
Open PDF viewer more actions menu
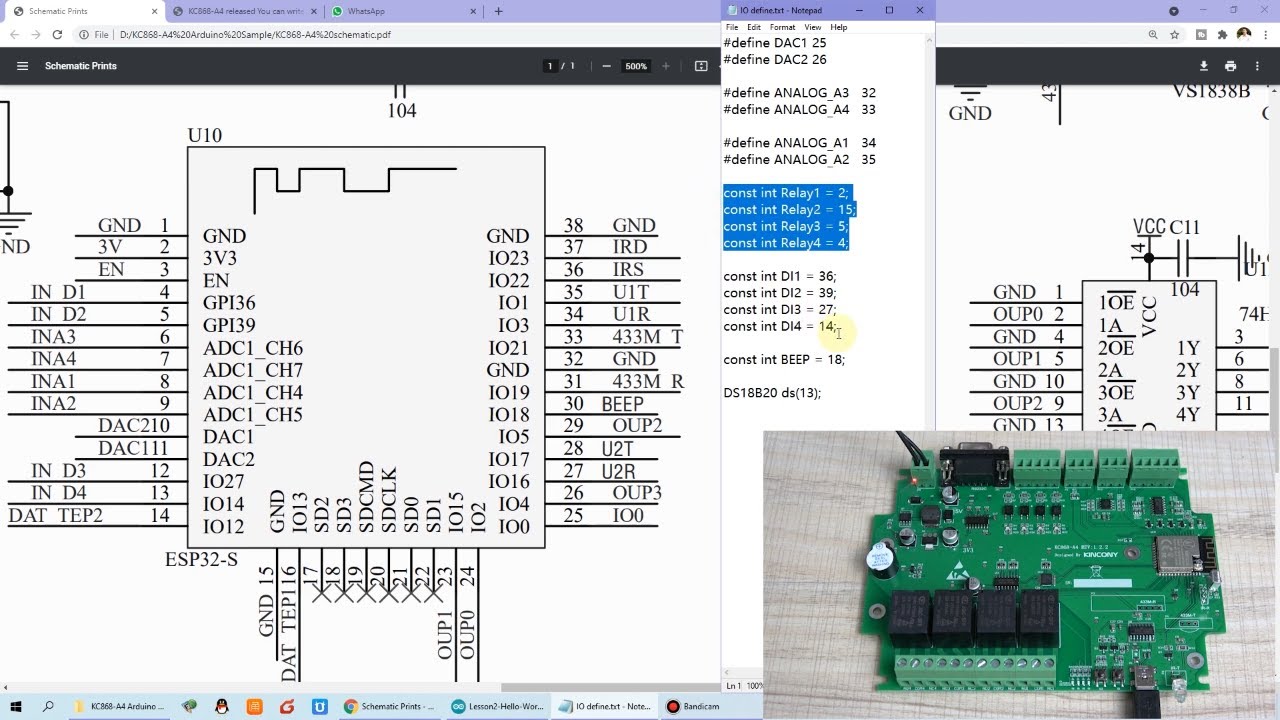pyautogui.click(x=1258, y=66)
